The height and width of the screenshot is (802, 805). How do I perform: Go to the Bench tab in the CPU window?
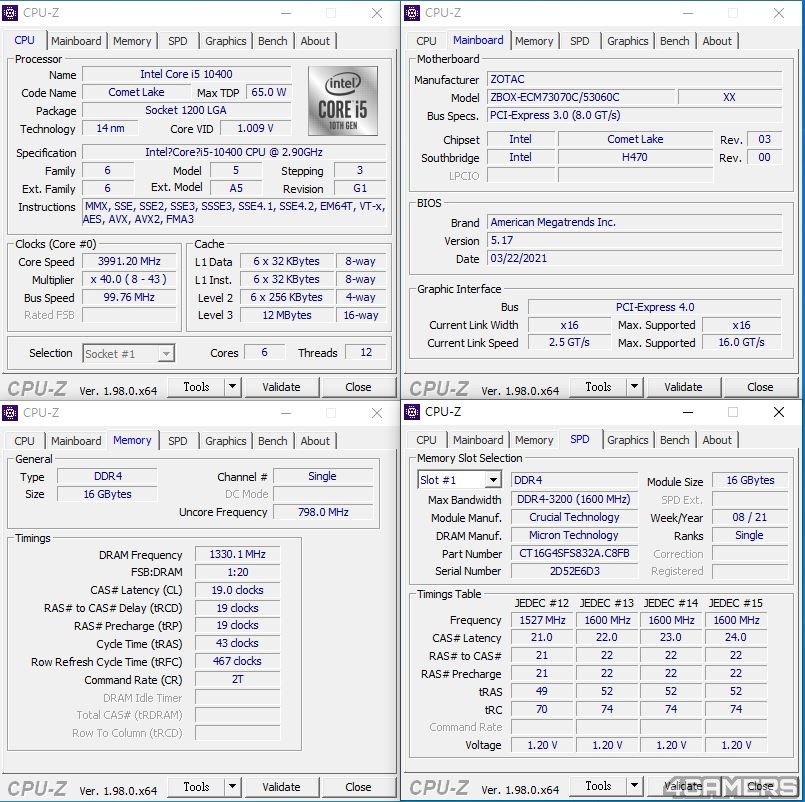pos(273,41)
